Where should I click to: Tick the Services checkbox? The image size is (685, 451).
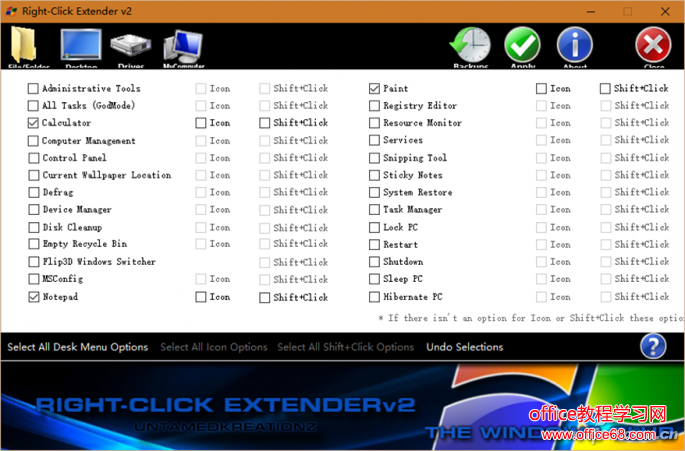tap(374, 140)
